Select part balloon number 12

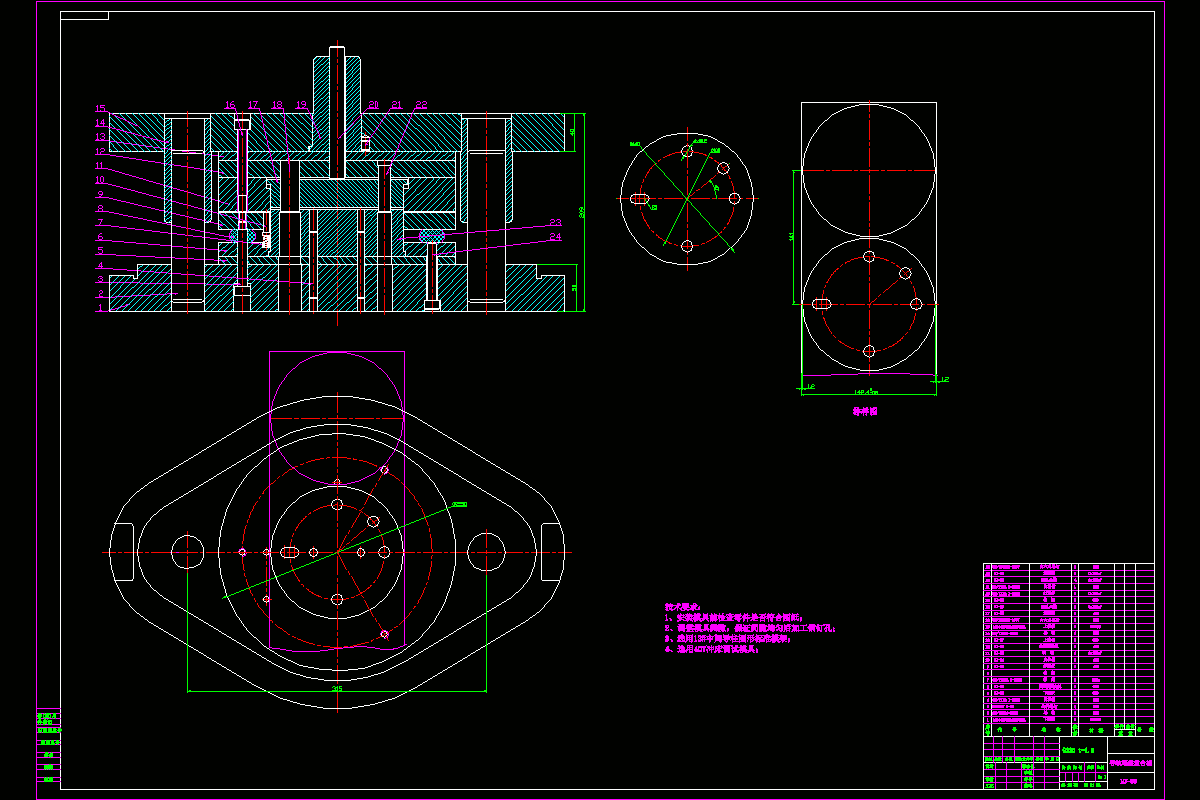(x=100, y=150)
